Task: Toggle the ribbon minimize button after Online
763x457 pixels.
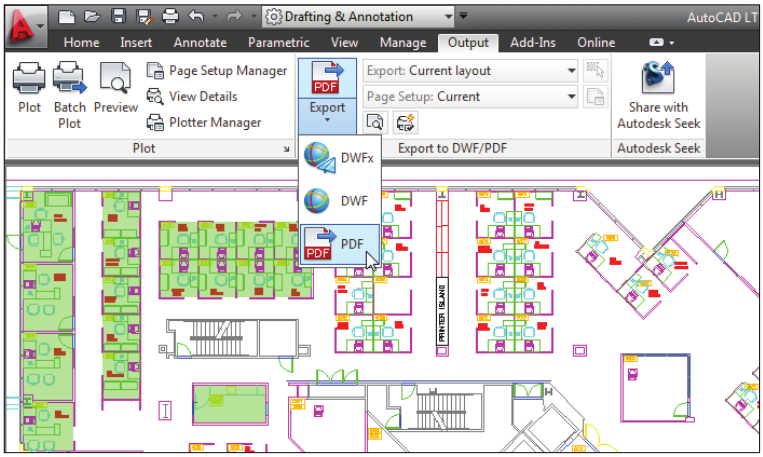Action: [656, 43]
